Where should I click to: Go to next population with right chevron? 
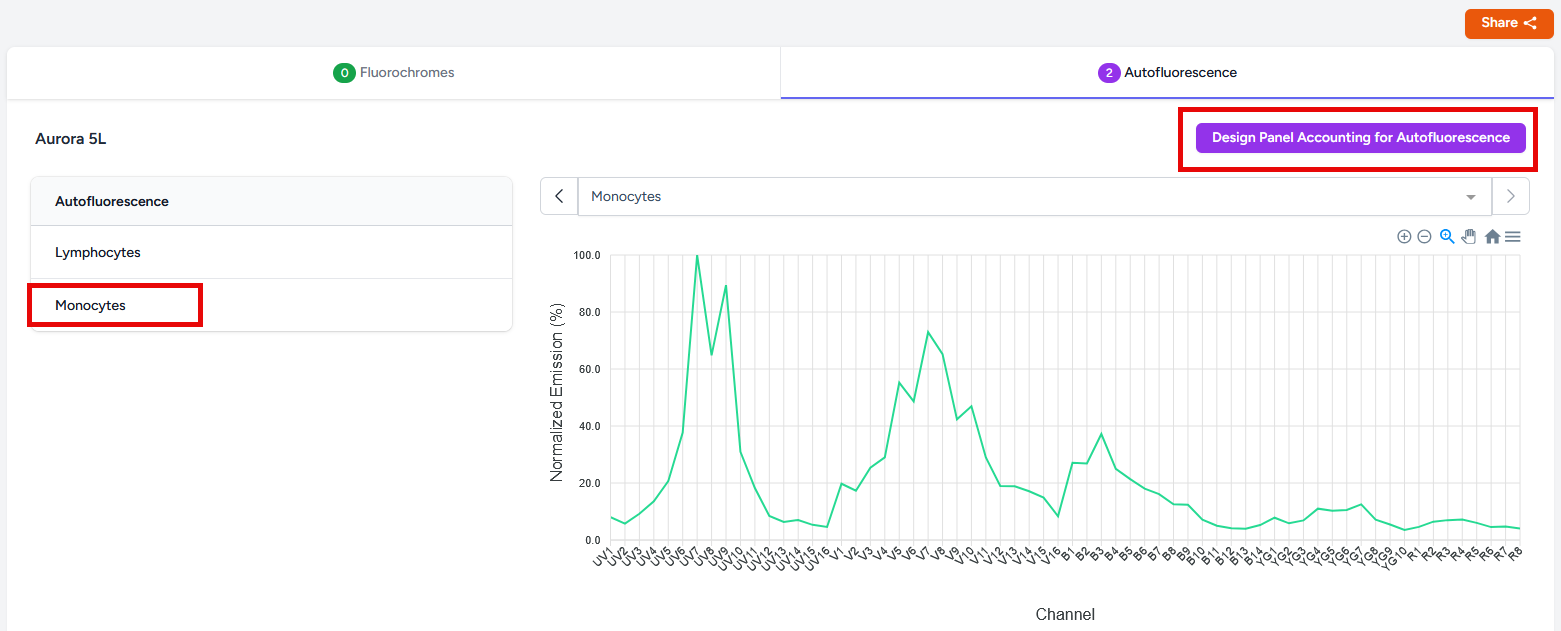coord(1510,196)
